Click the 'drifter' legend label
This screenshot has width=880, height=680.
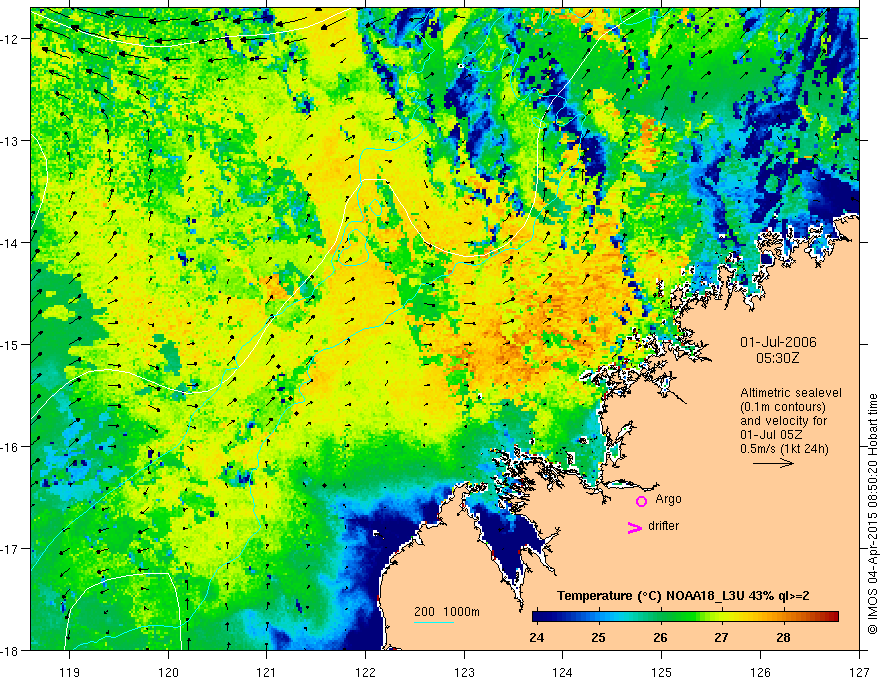[663, 526]
